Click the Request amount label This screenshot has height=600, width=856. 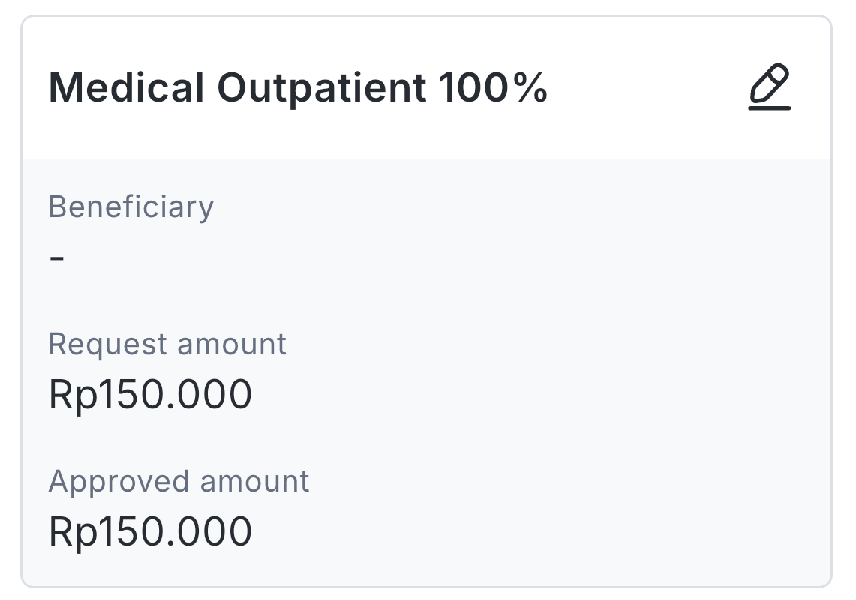point(167,344)
